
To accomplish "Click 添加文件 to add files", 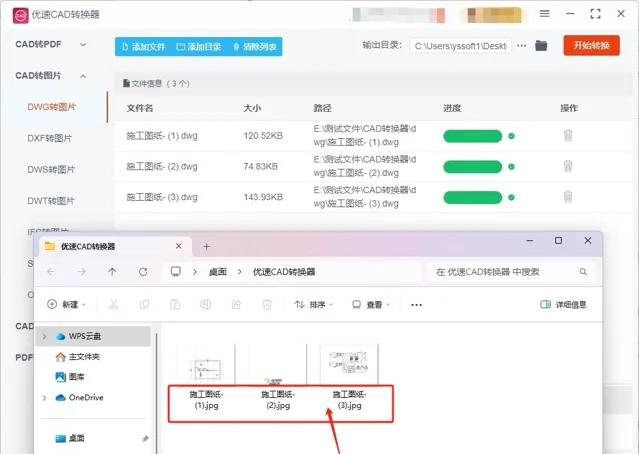I will click(143, 47).
